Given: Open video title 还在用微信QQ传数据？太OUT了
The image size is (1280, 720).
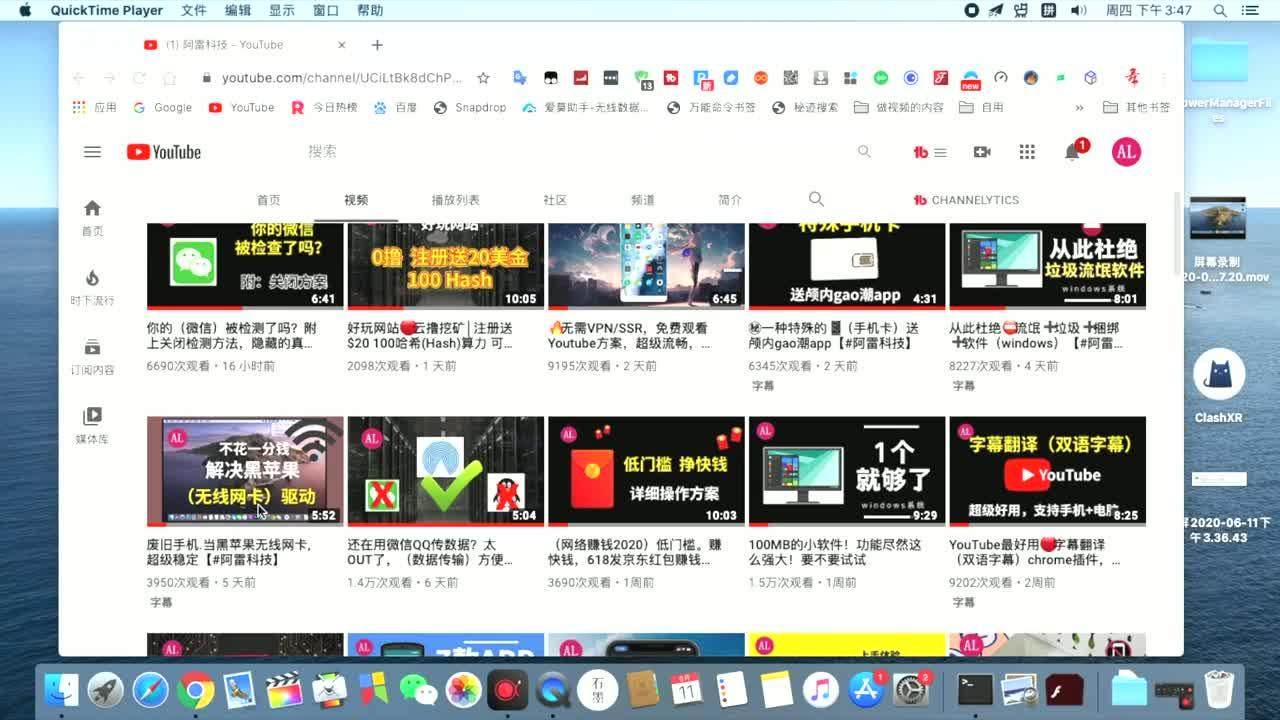Looking at the screenshot, I should (430, 552).
